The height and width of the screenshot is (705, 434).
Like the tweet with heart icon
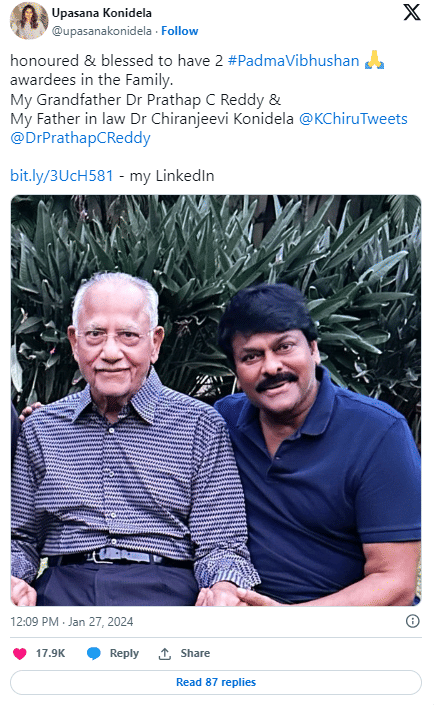(x=20, y=653)
